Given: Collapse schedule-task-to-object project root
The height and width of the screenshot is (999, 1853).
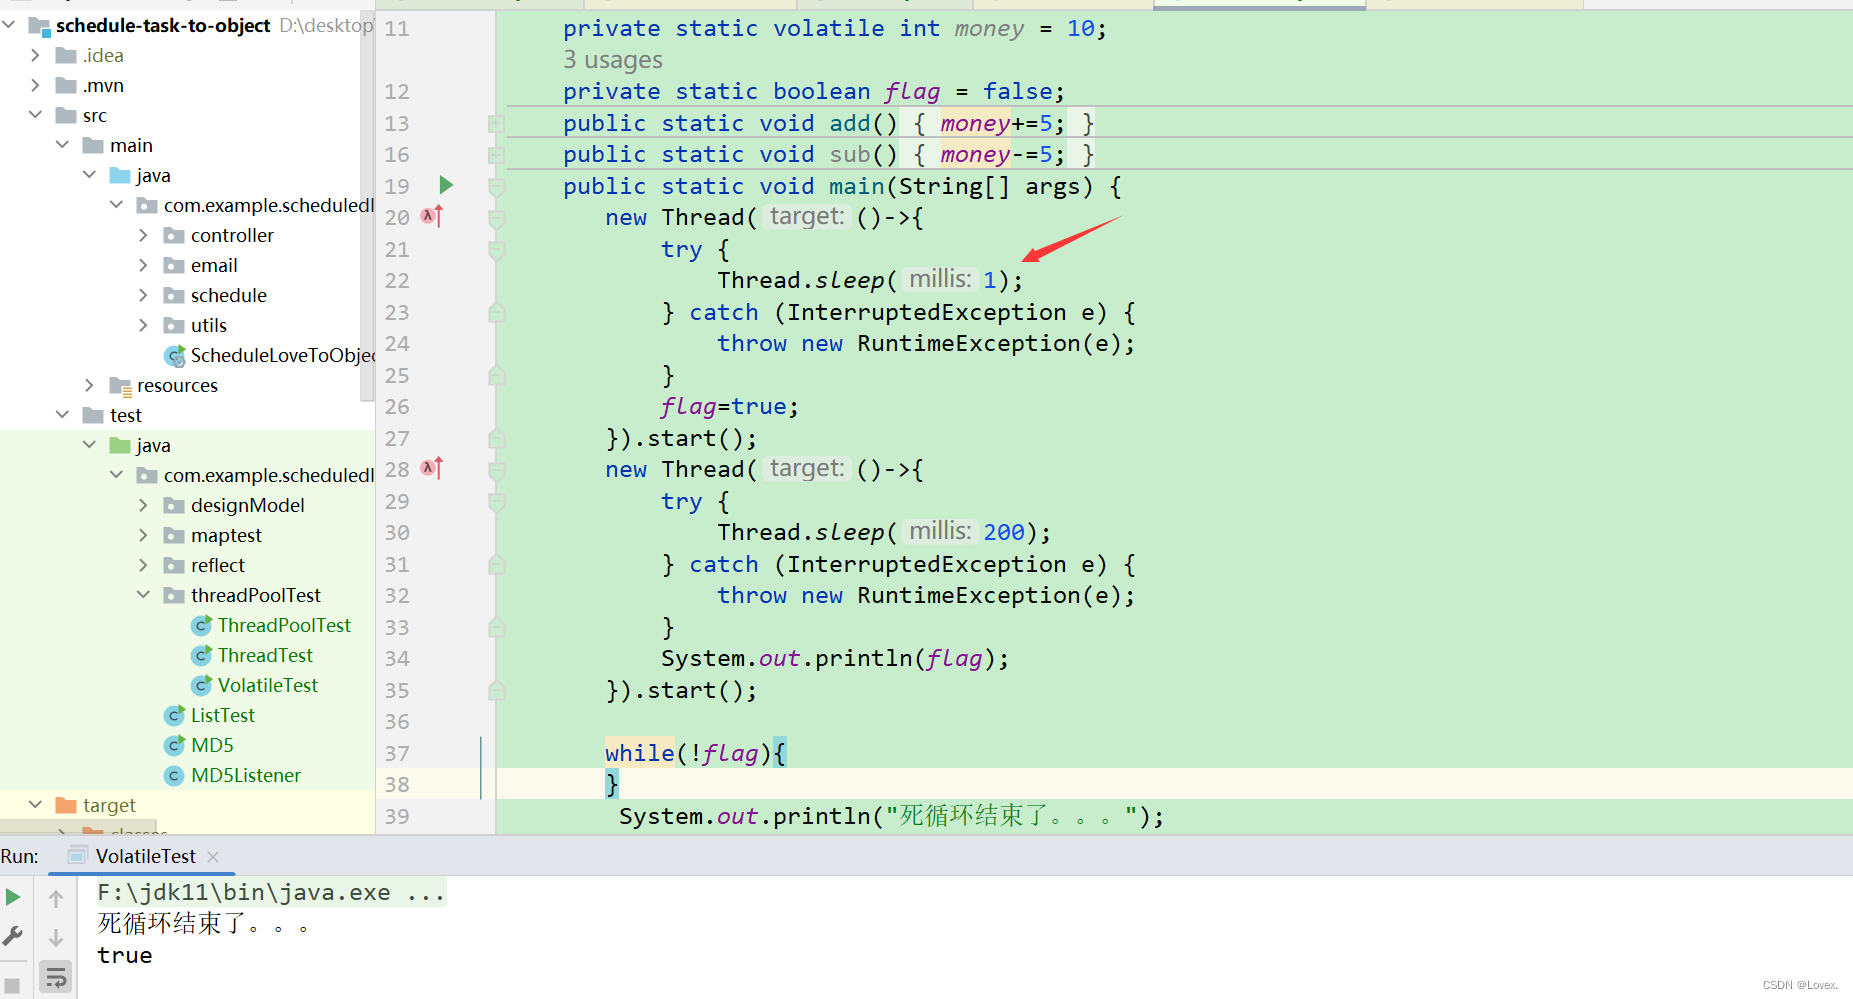Looking at the screenshot, I should (x=9, y=25).
